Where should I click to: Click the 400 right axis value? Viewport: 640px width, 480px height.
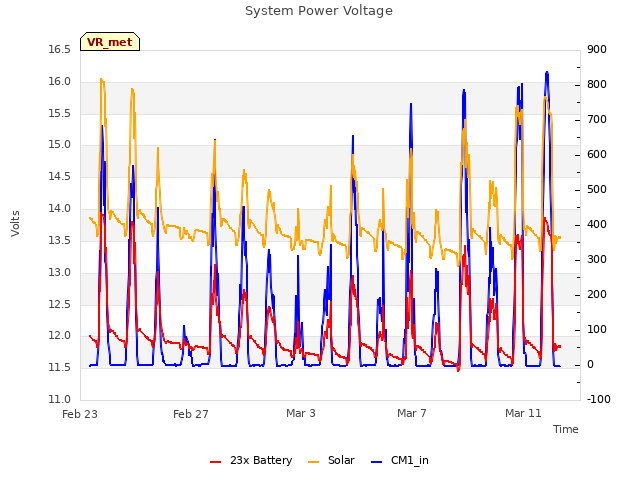597,224
